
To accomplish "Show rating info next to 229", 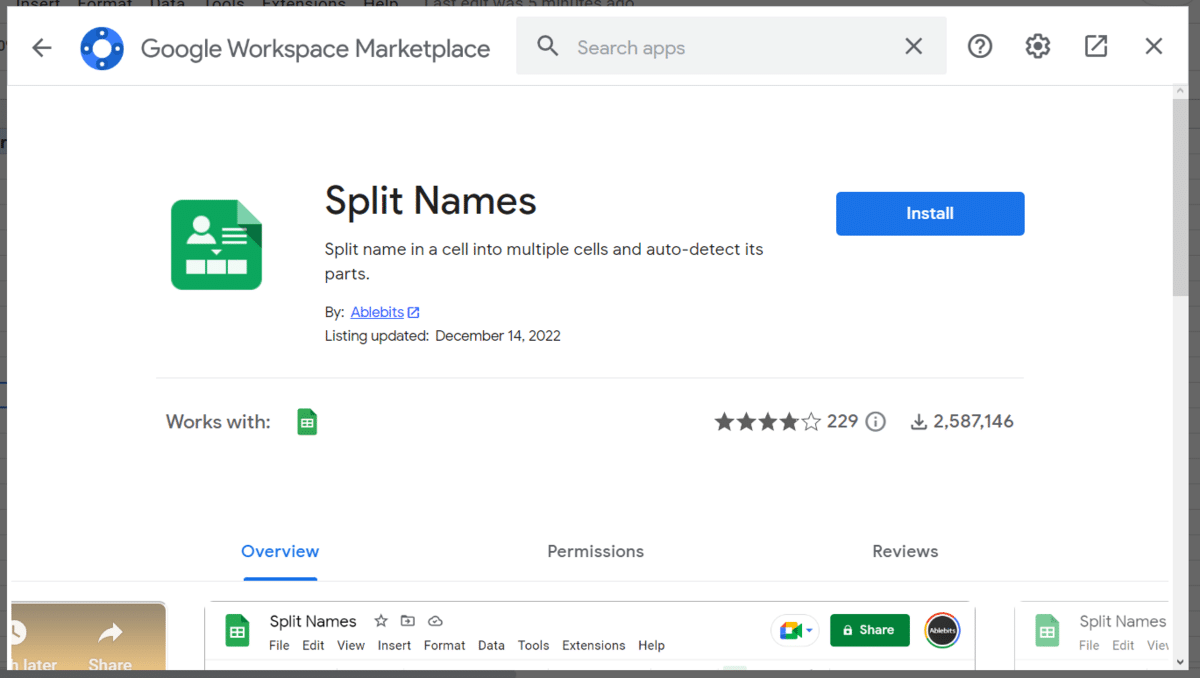I will (x=876, y=422).
